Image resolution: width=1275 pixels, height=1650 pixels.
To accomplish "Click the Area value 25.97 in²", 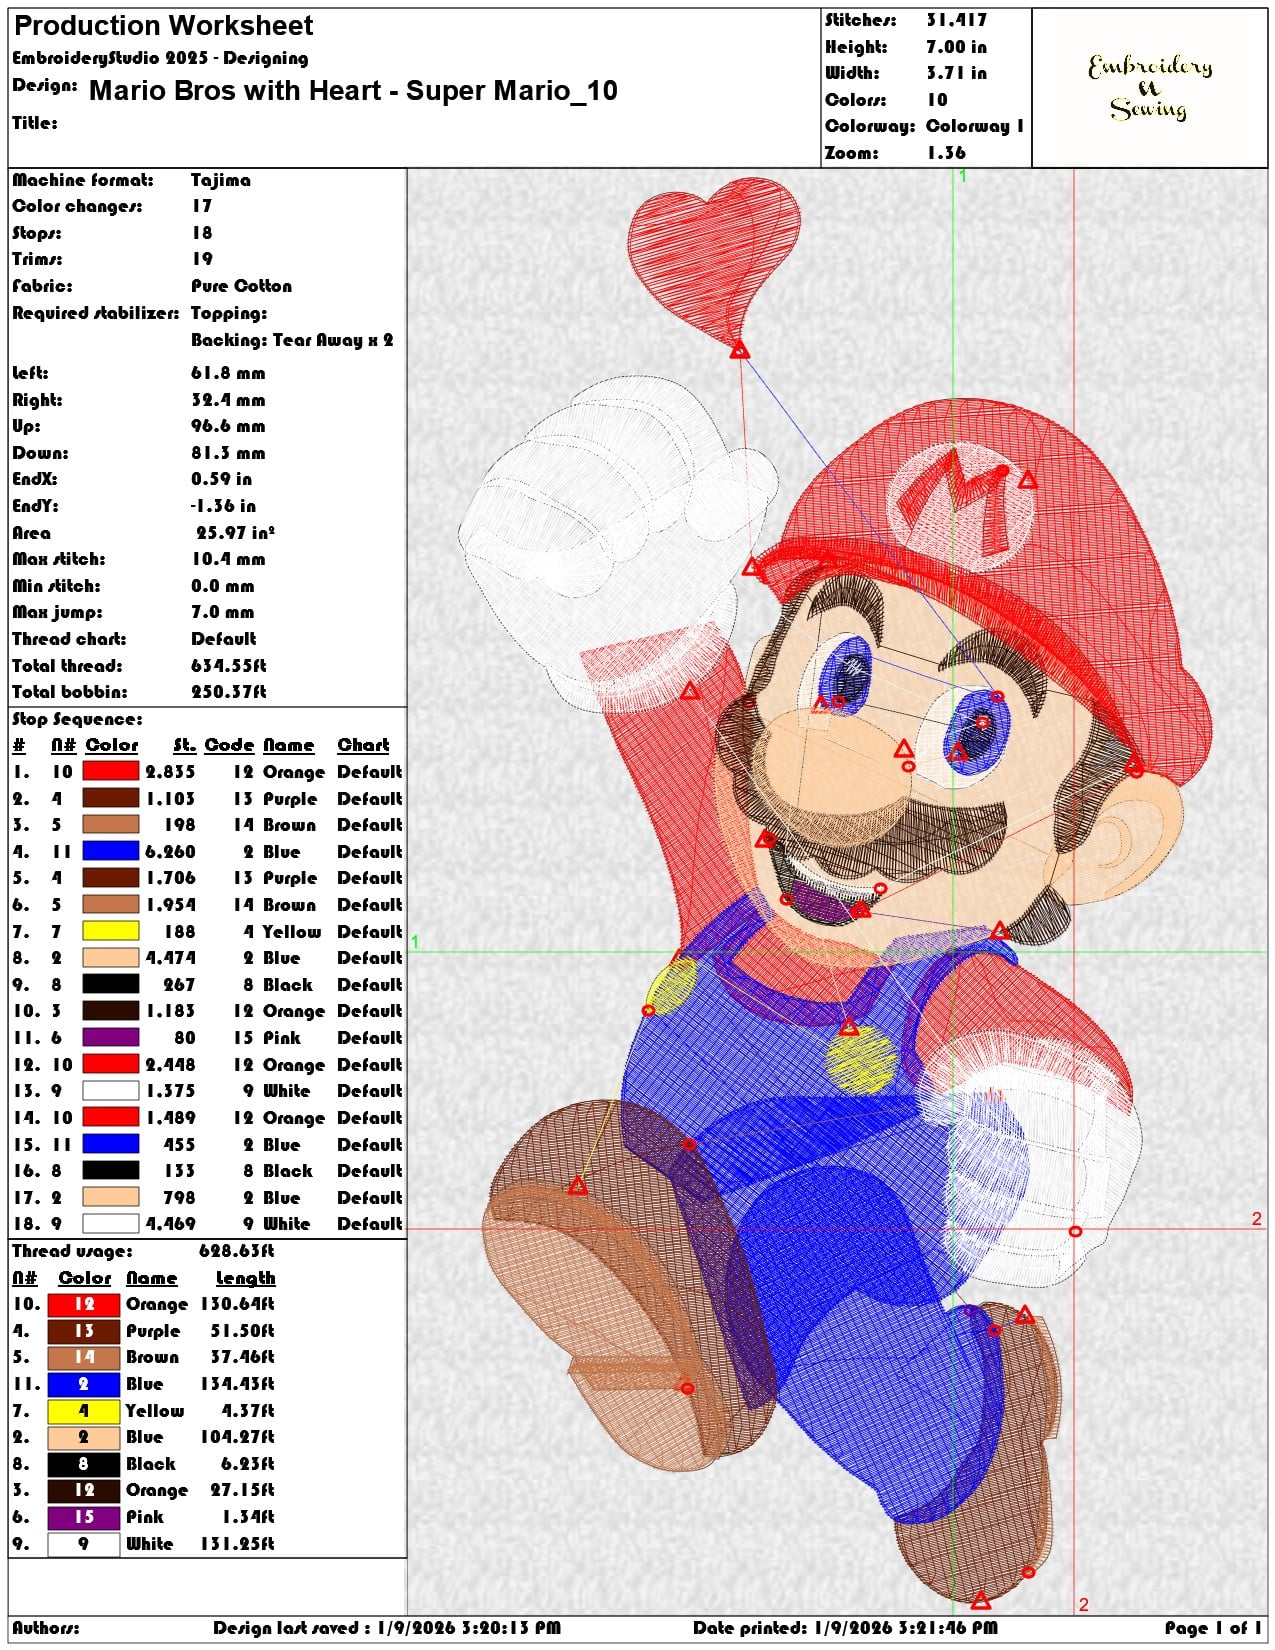I will (235, 533).
